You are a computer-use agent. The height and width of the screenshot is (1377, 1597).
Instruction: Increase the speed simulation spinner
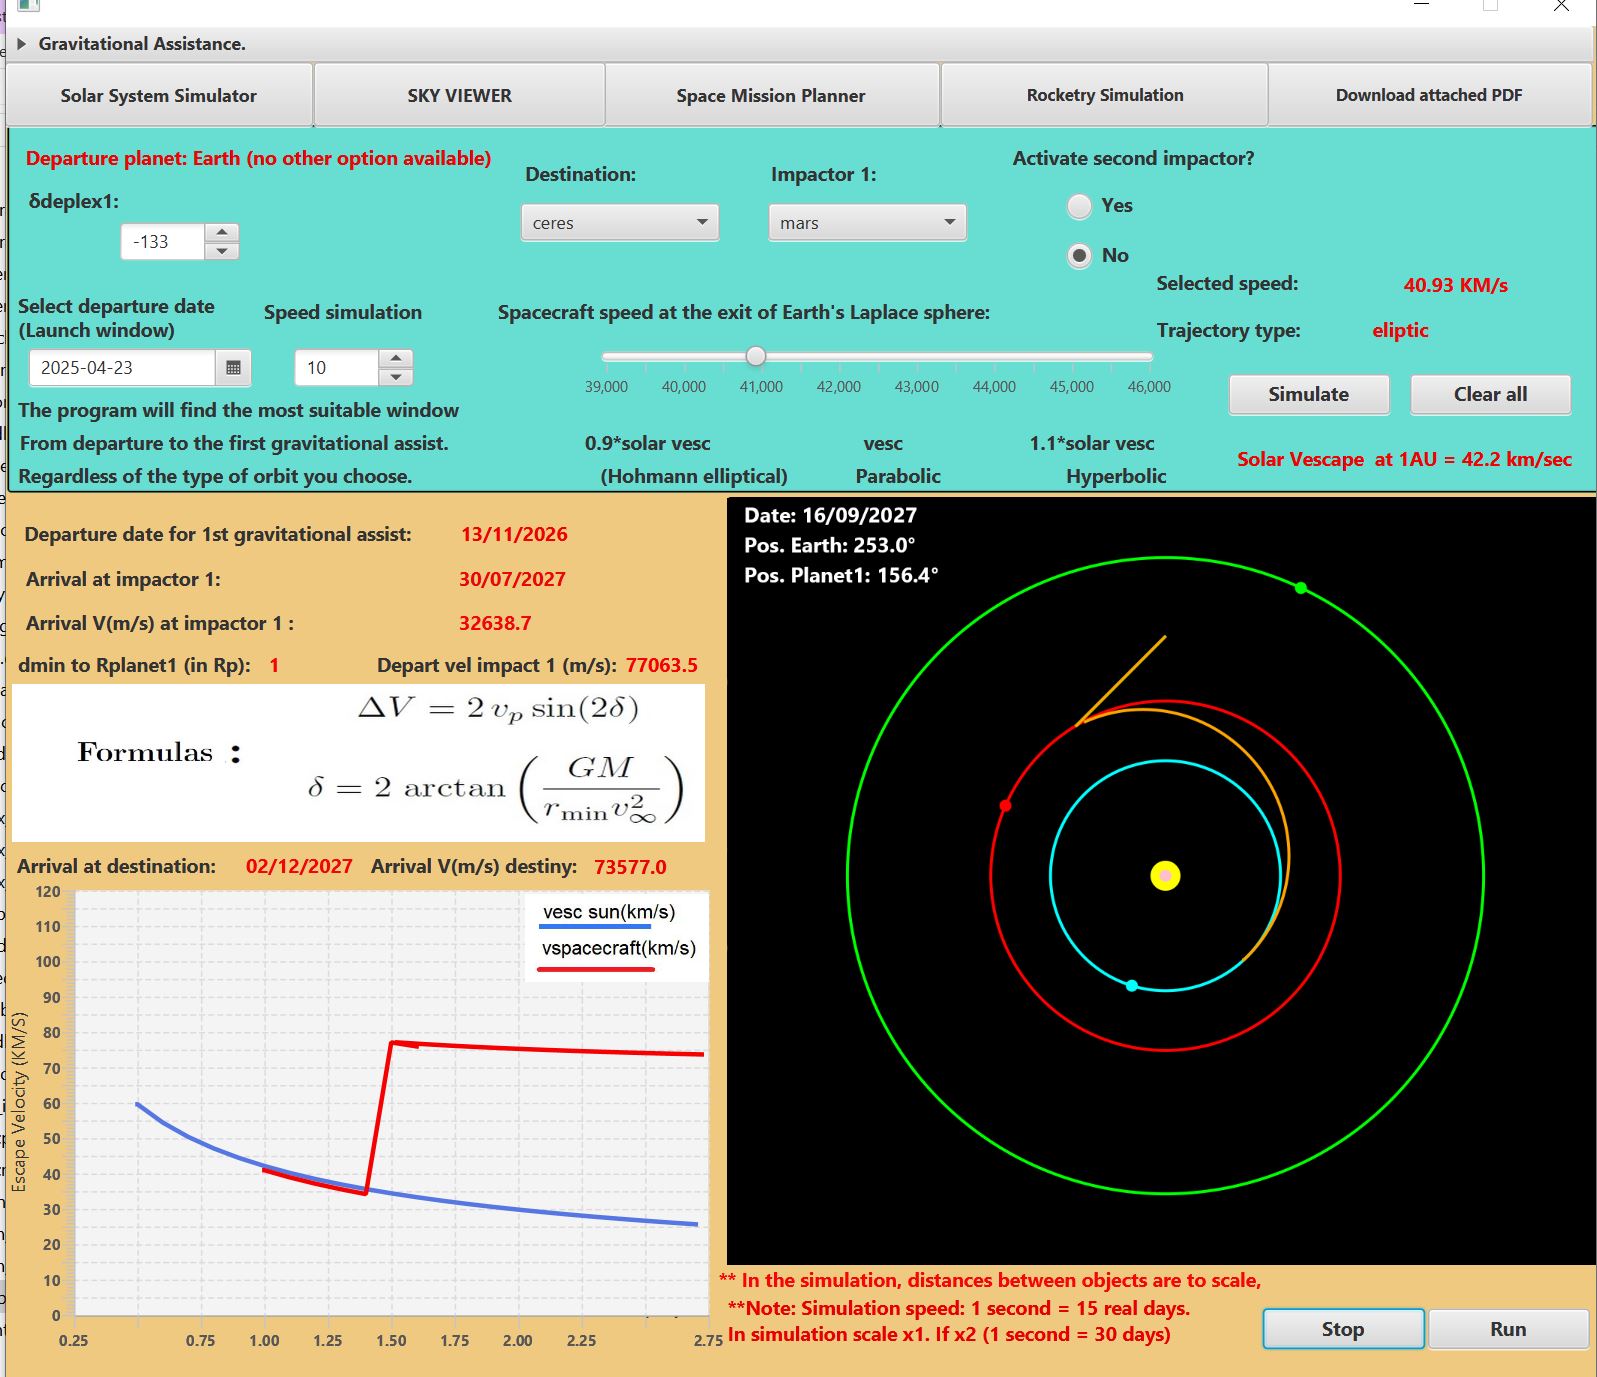(x=396, y=358)
